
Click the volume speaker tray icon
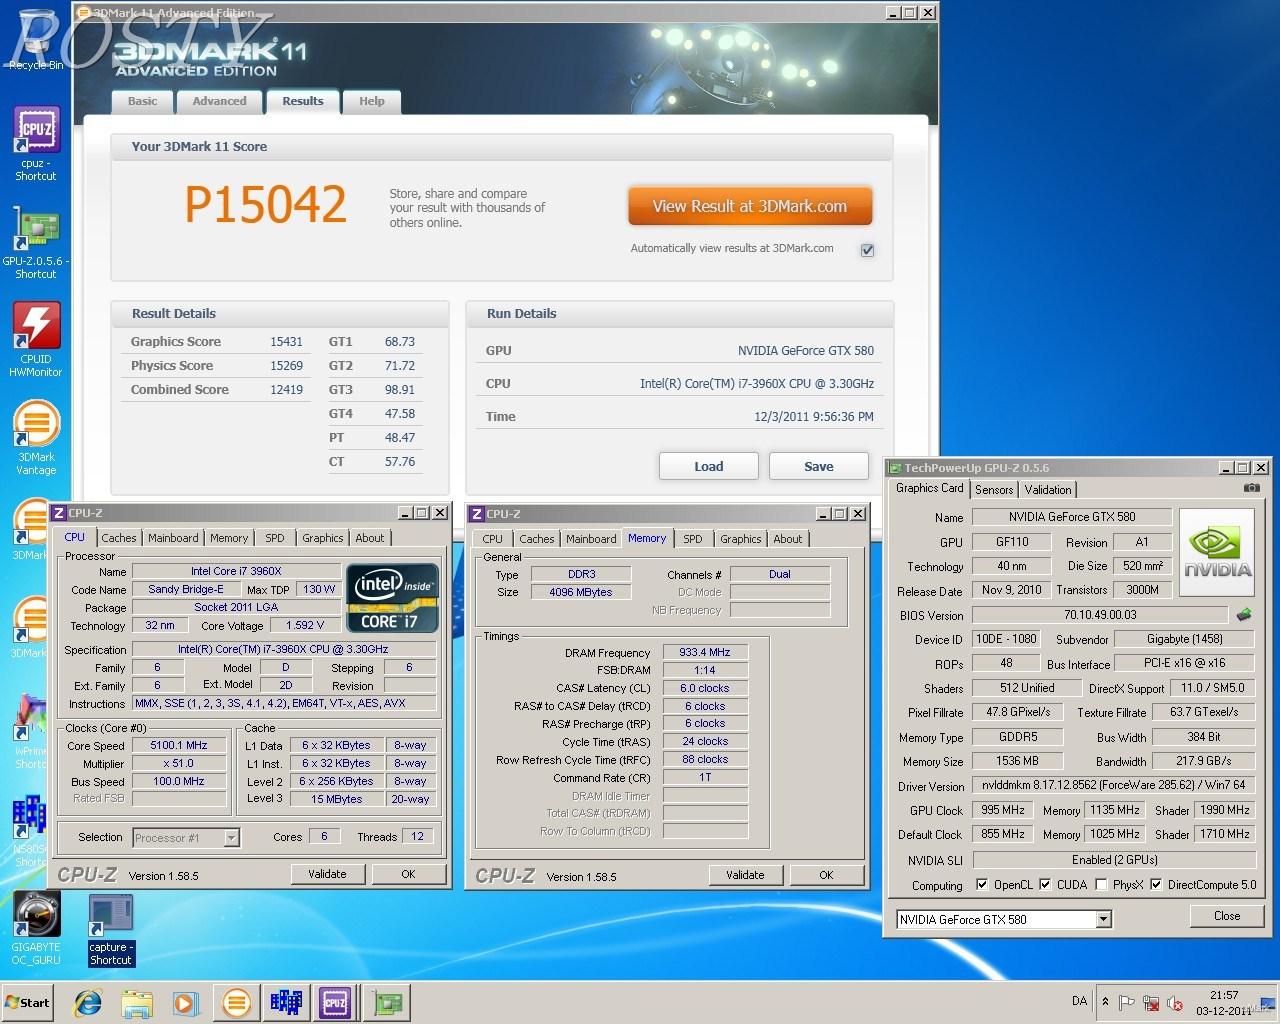[1175, 1002]
